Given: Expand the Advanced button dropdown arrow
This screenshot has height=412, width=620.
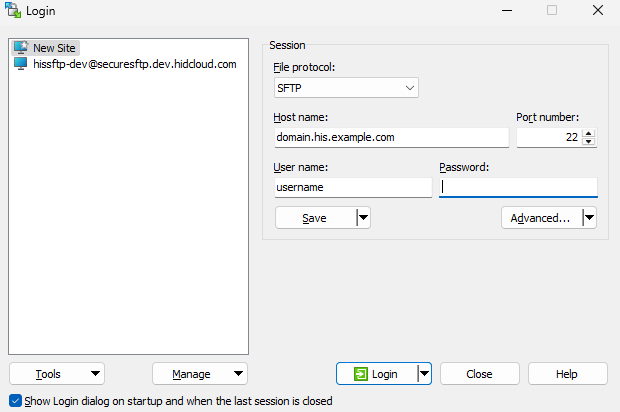Looking at the screenshot, I should tap(589, 217).
